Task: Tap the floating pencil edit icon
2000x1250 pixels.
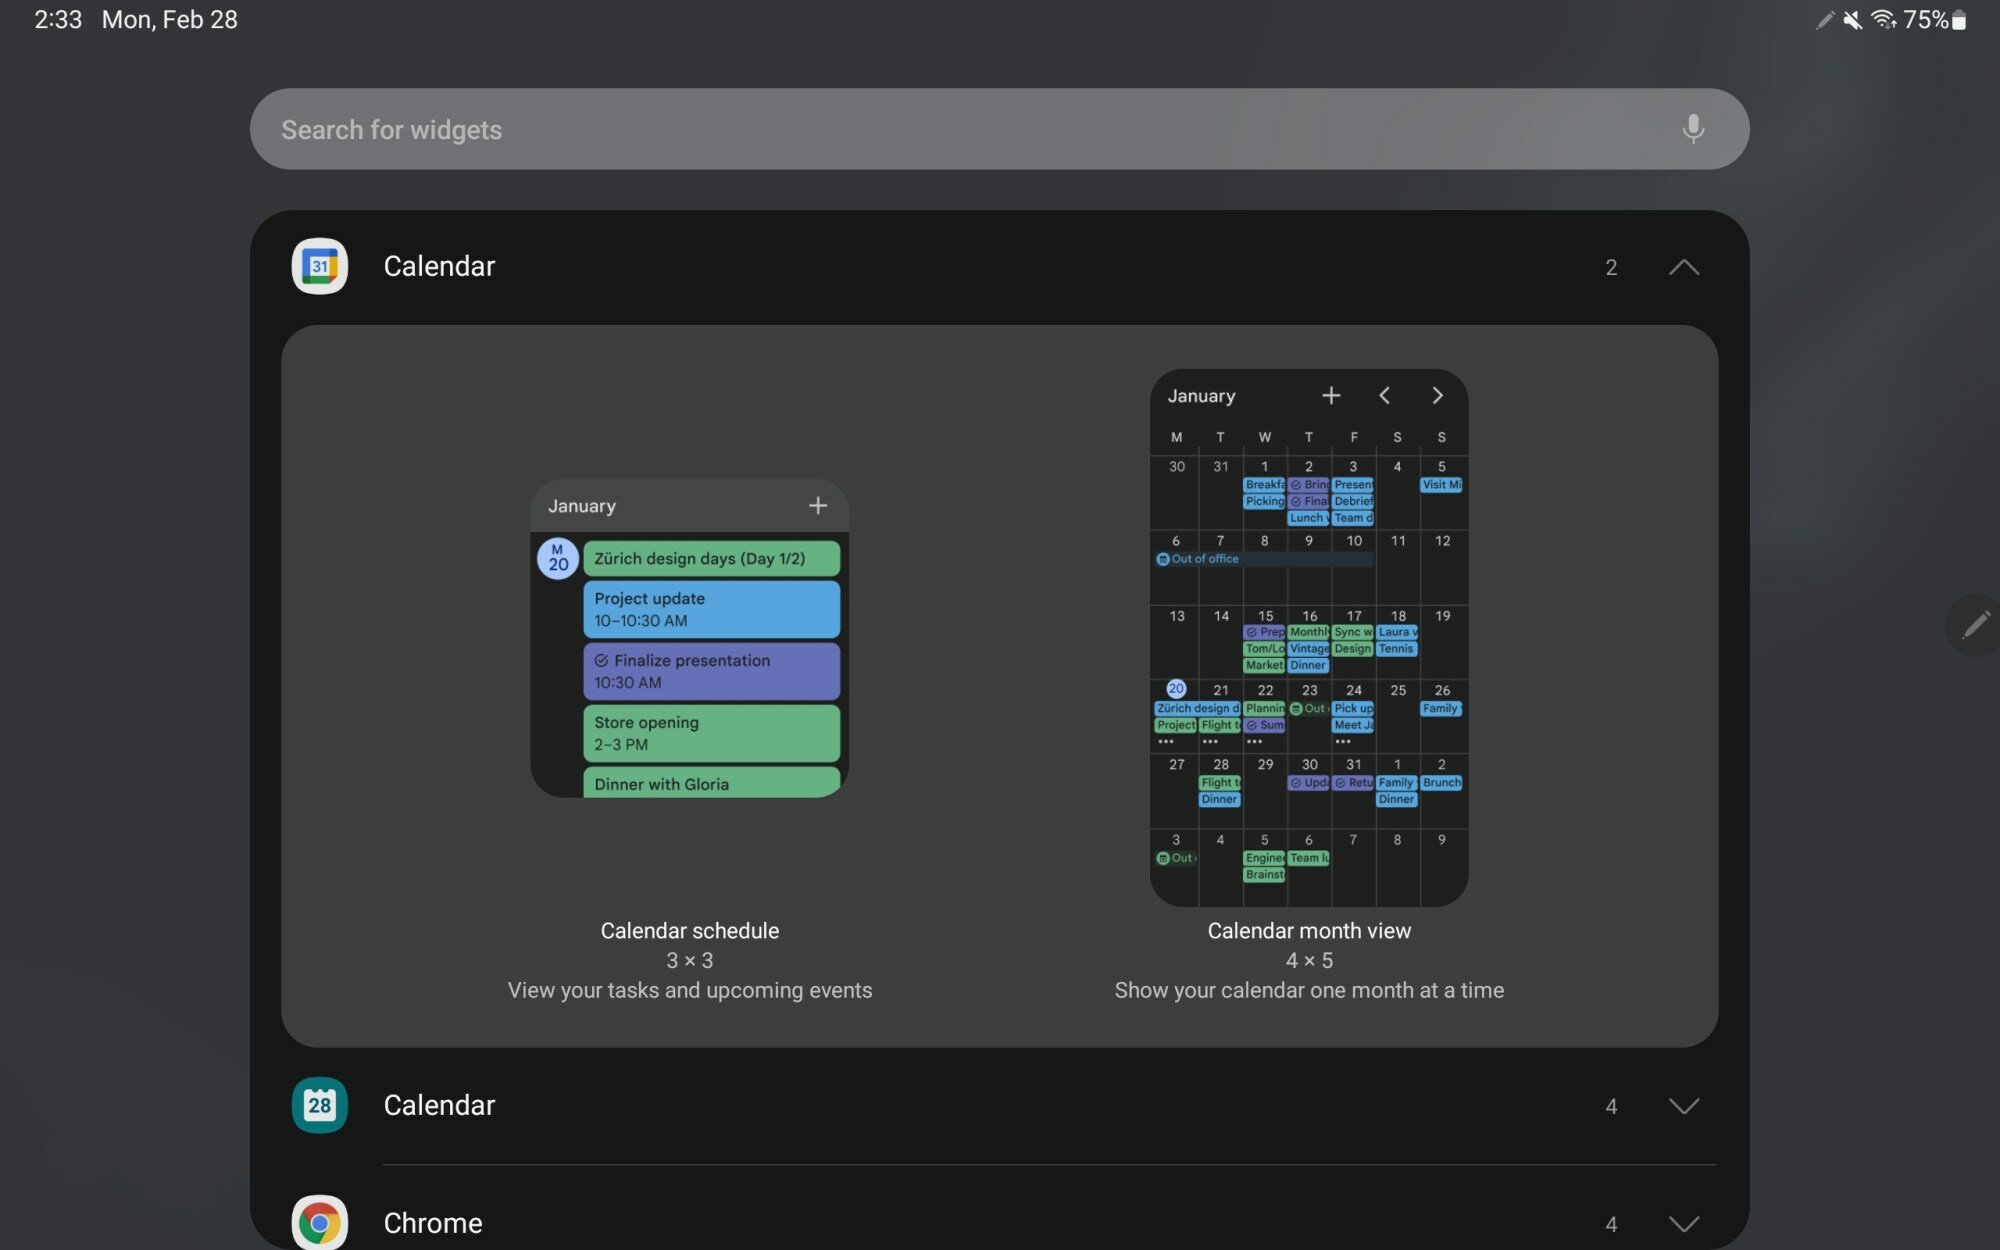Action: (1975, 625)
